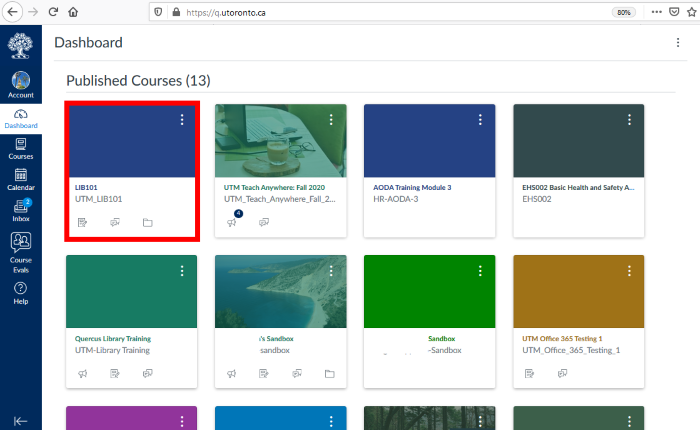The image size is (700, 430).
Task: Open UTM Office 365 Testing 1 card options
Action: 629,271
